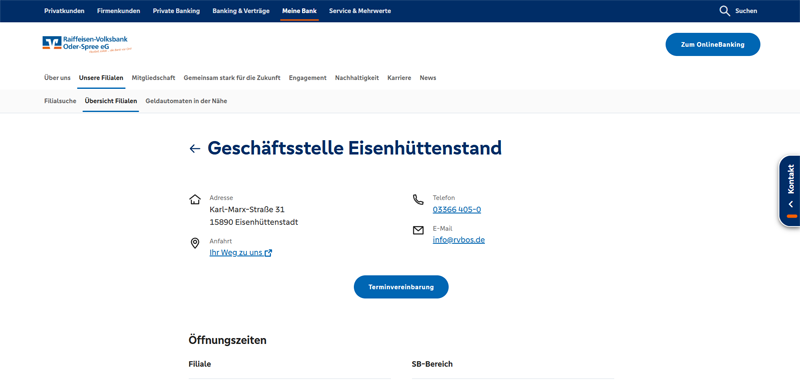Click the Filiale opening hours column header
This screenshot has height=381, width=800.
pyautogui.click(x=200, y=364)
